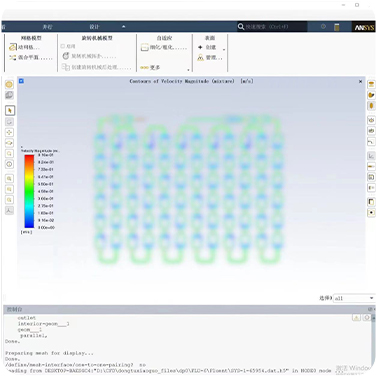
Task: Click the axes triad icon in left toolbar
Action: tap(10, 210)
